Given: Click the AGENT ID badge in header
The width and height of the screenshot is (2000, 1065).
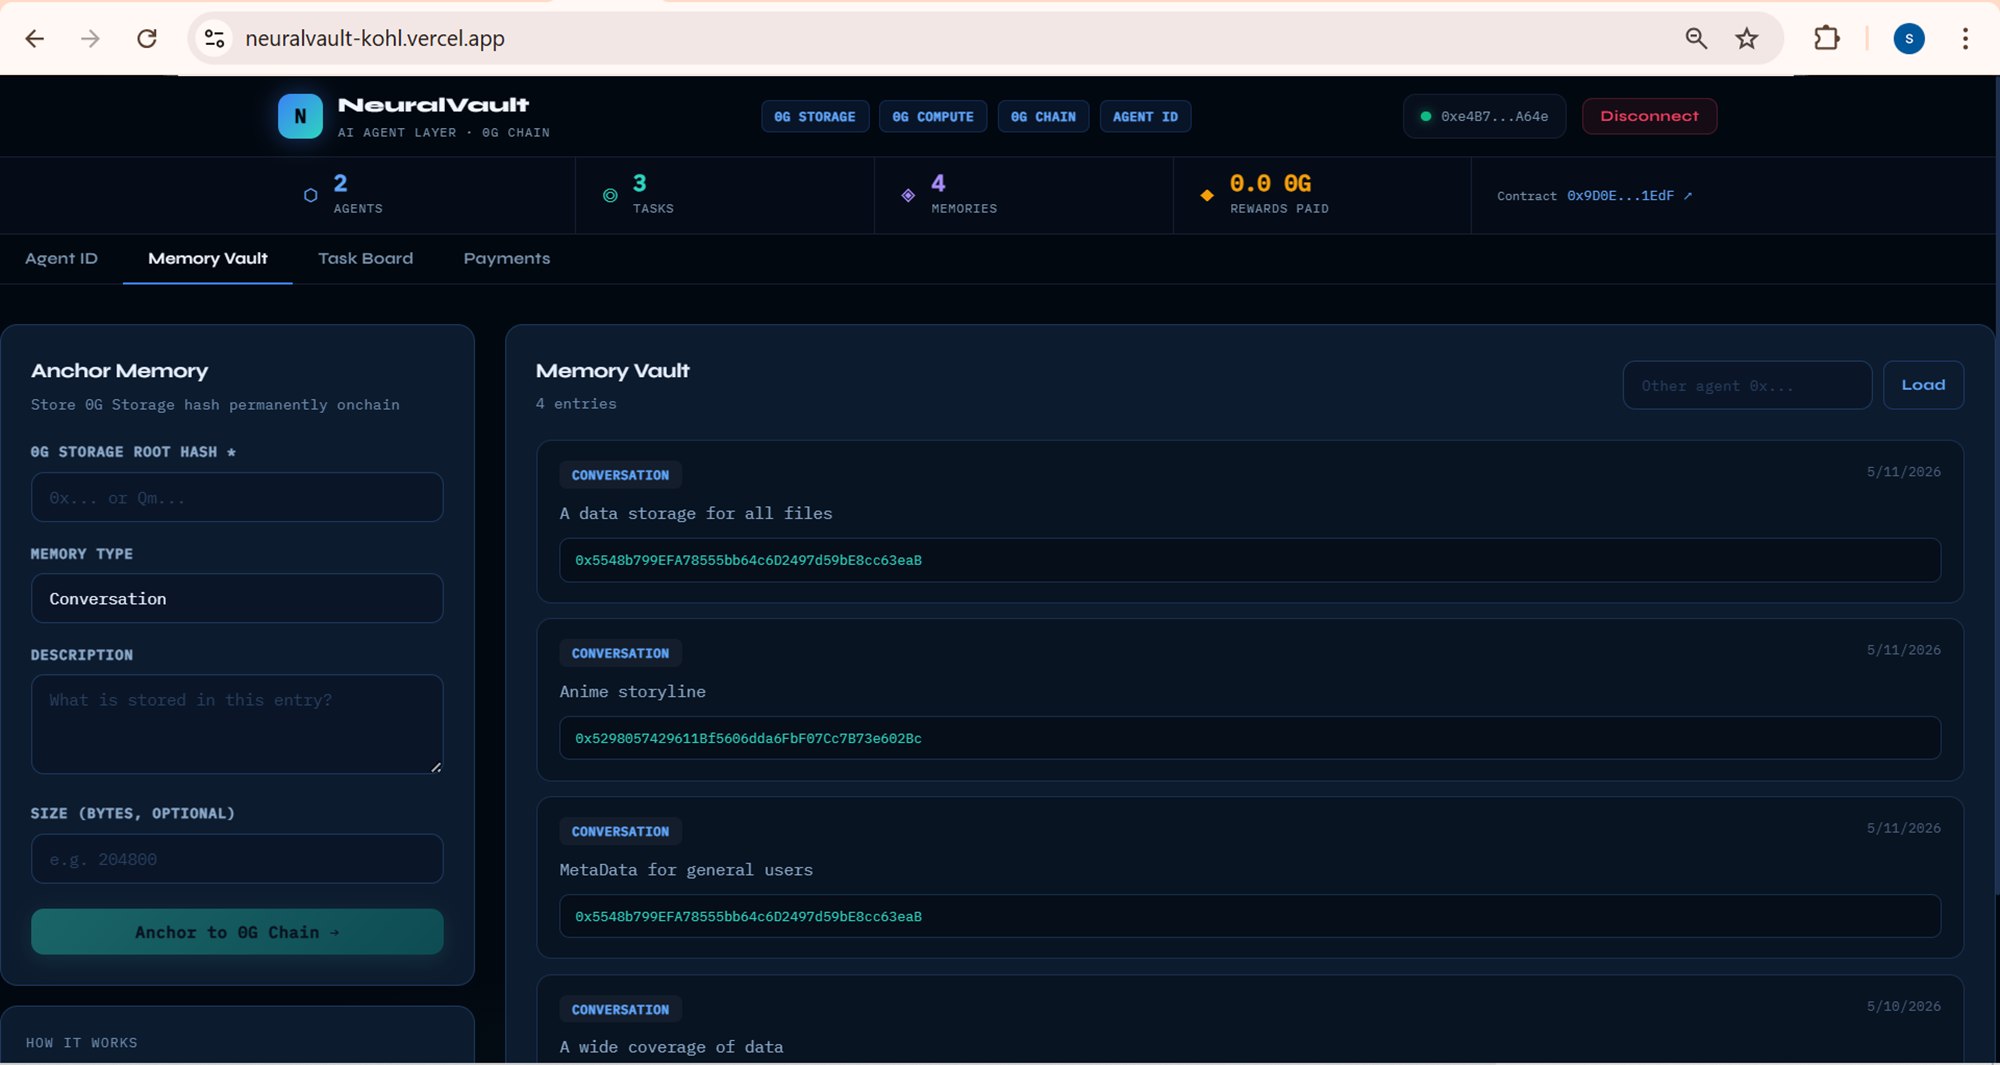Looking at the screenshot, I should click(1145, 116).
